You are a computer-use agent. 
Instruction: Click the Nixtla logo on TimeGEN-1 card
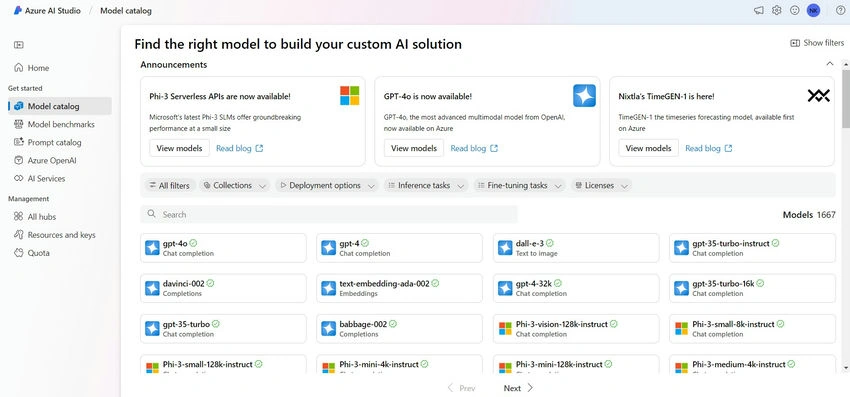819,96
